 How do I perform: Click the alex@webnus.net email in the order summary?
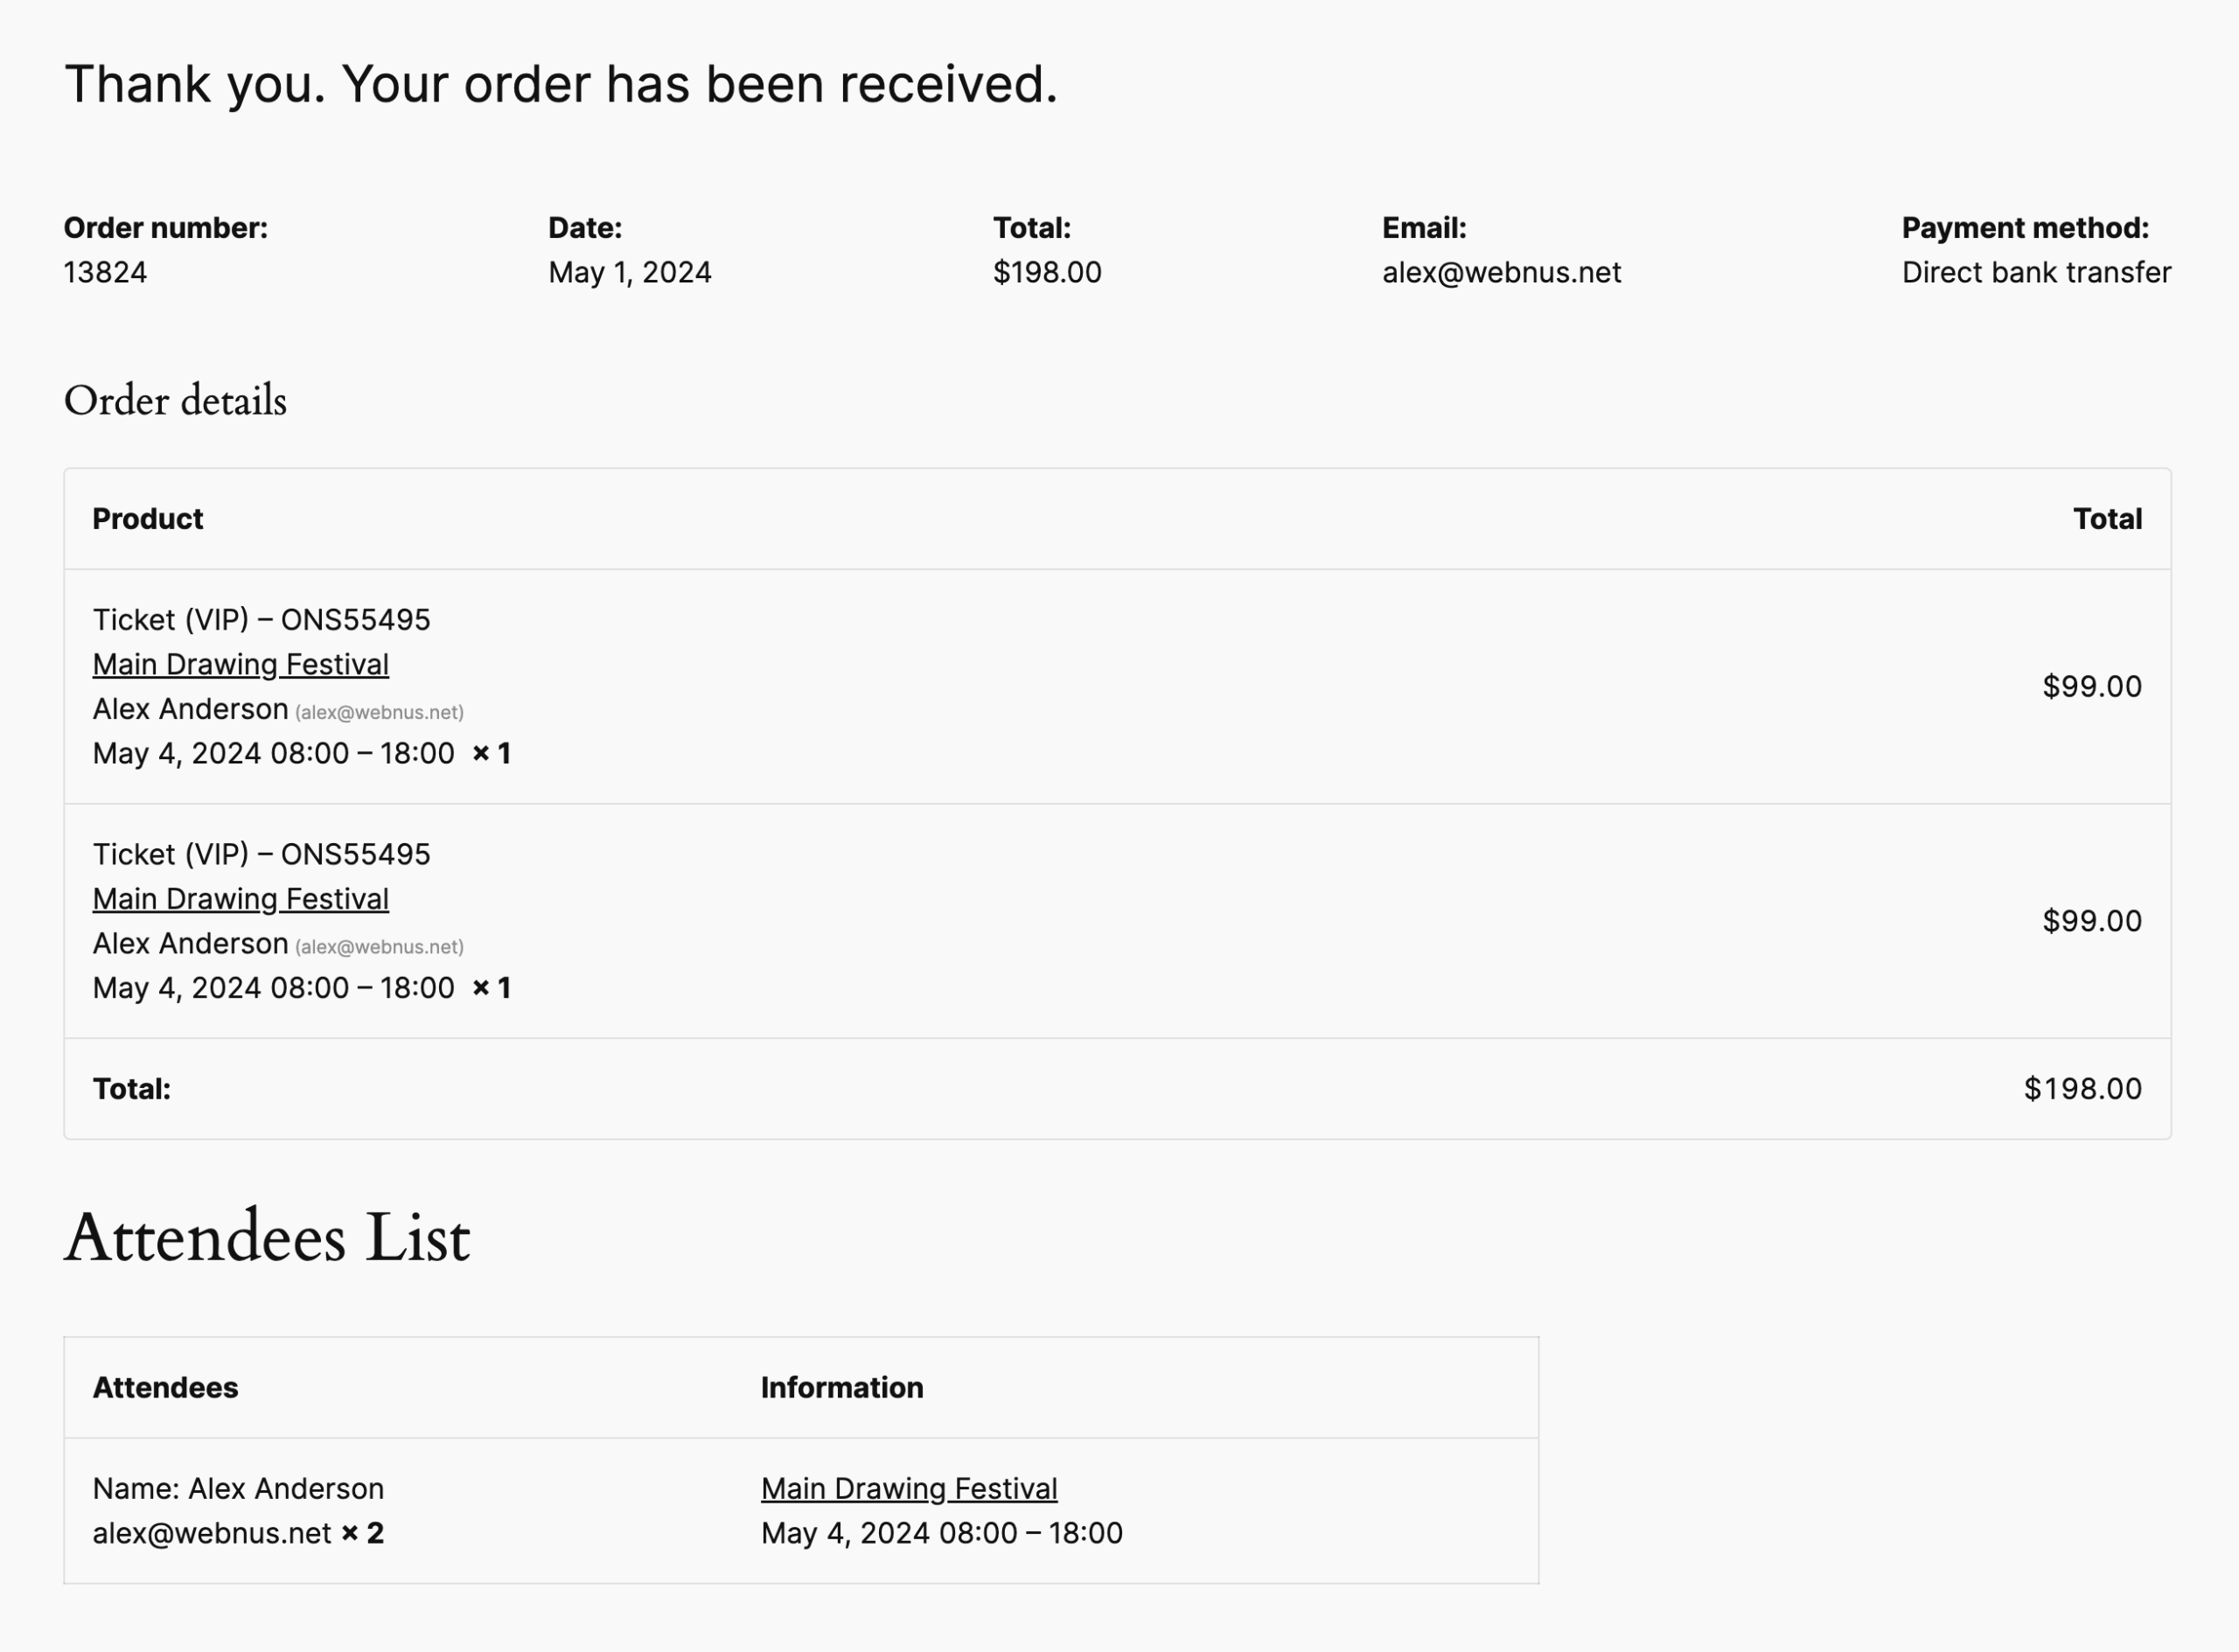[1500, 273]
